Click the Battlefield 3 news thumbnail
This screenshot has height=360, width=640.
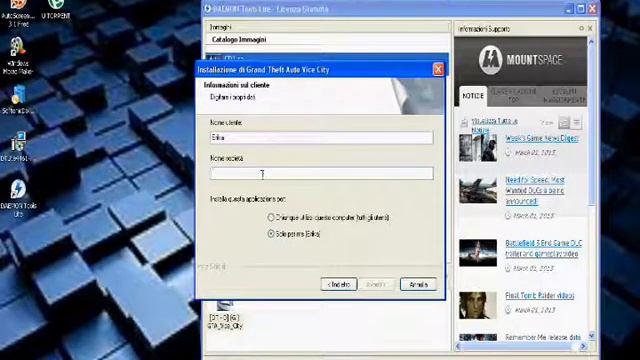coord(478,253)
